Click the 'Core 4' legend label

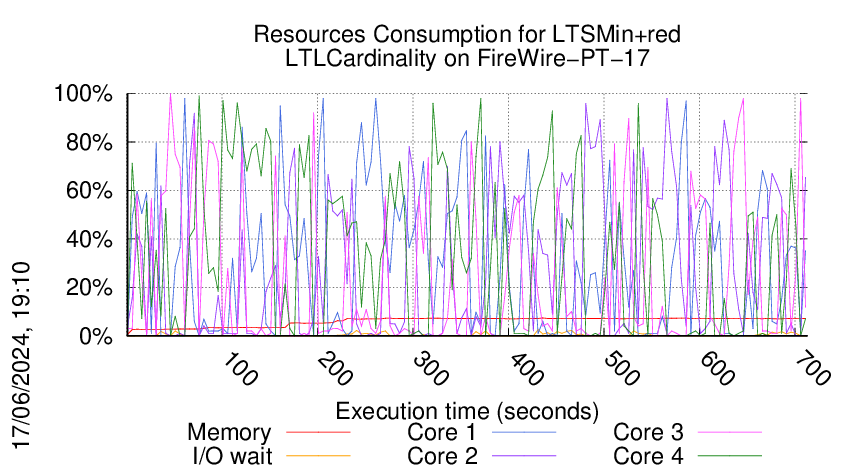pyautogui.click(x=648, y=456)
